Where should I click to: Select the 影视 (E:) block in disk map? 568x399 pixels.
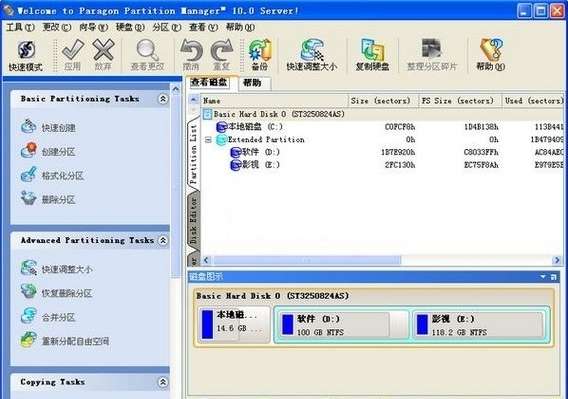[480, 325]
